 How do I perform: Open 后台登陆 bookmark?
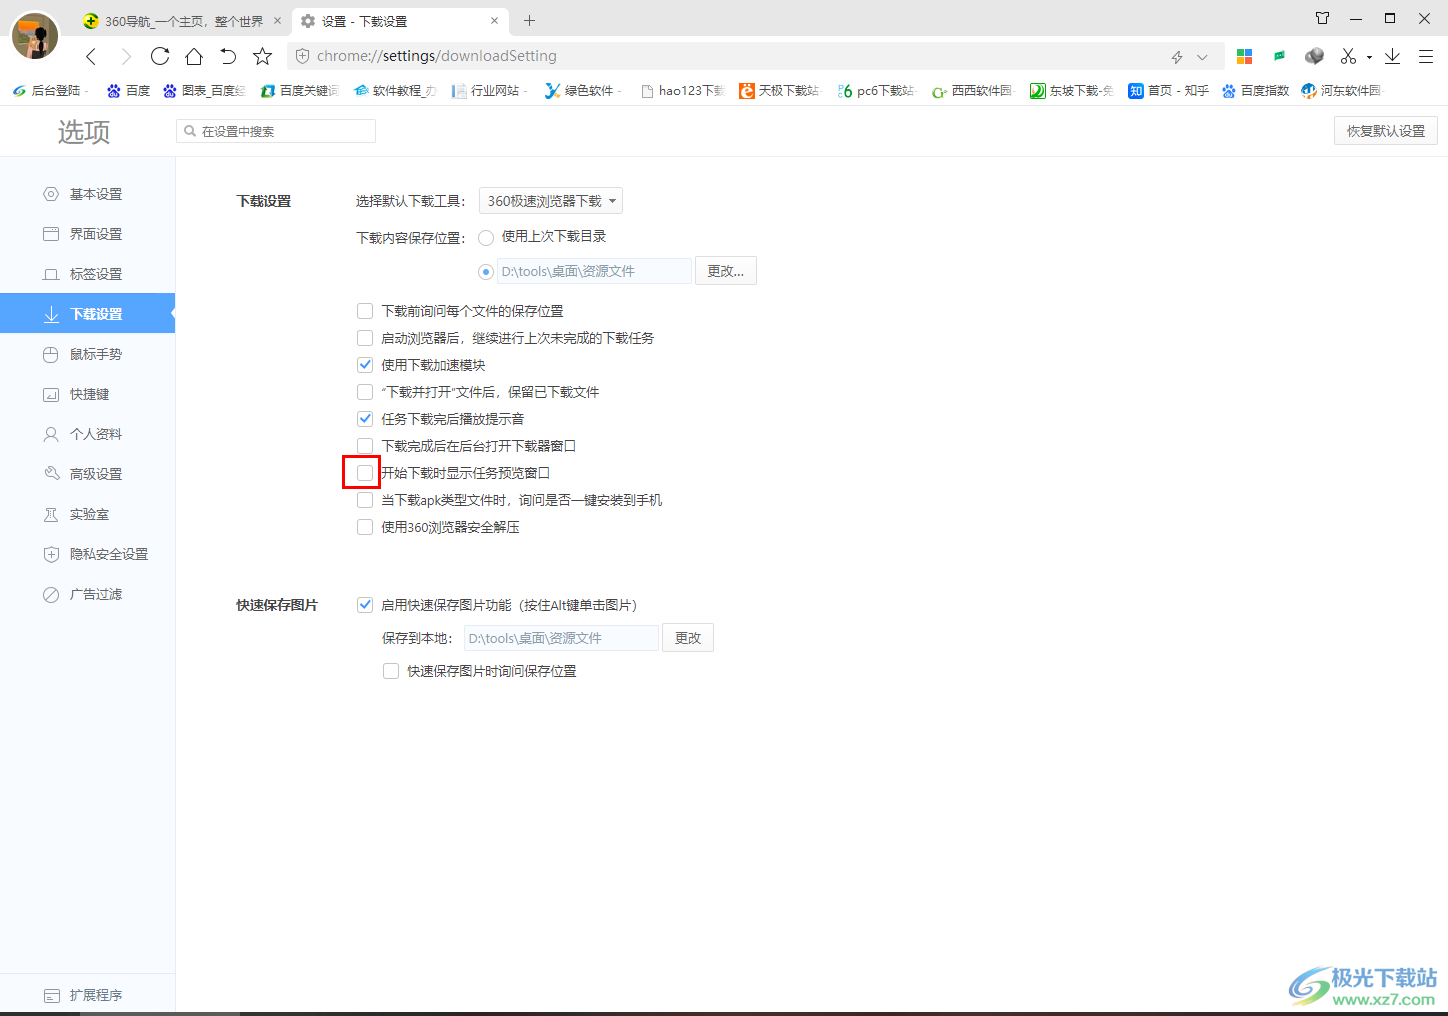tap(49, 91)
